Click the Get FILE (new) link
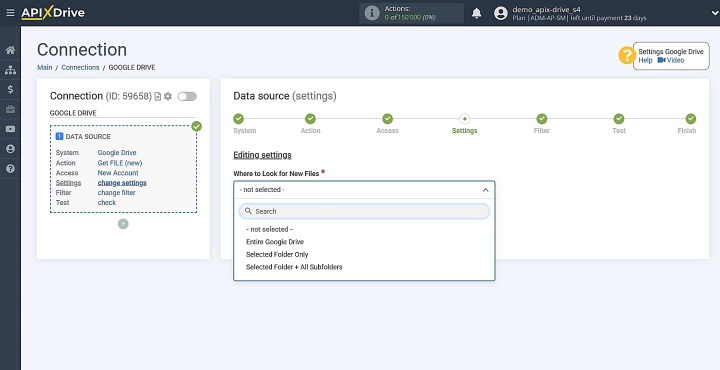This screenshot has height=370, width=720. [120, 163]
